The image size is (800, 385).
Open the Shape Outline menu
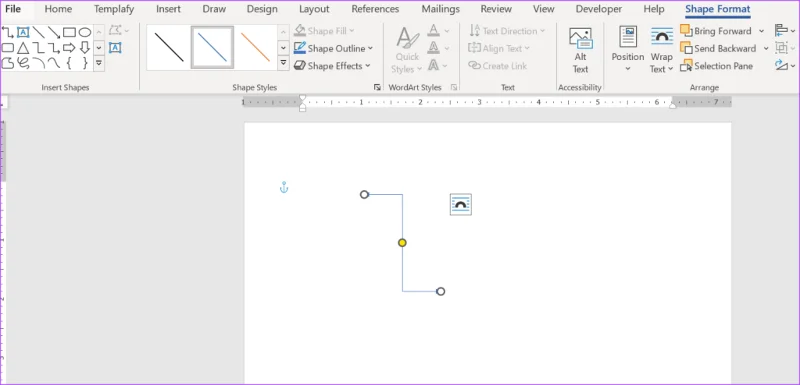334,48
